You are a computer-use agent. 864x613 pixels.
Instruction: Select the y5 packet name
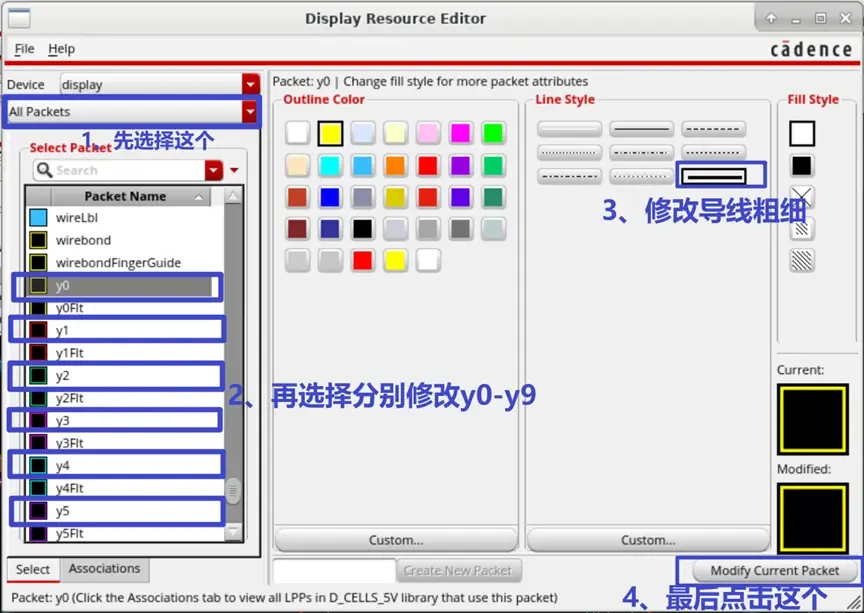click(62, 511)
